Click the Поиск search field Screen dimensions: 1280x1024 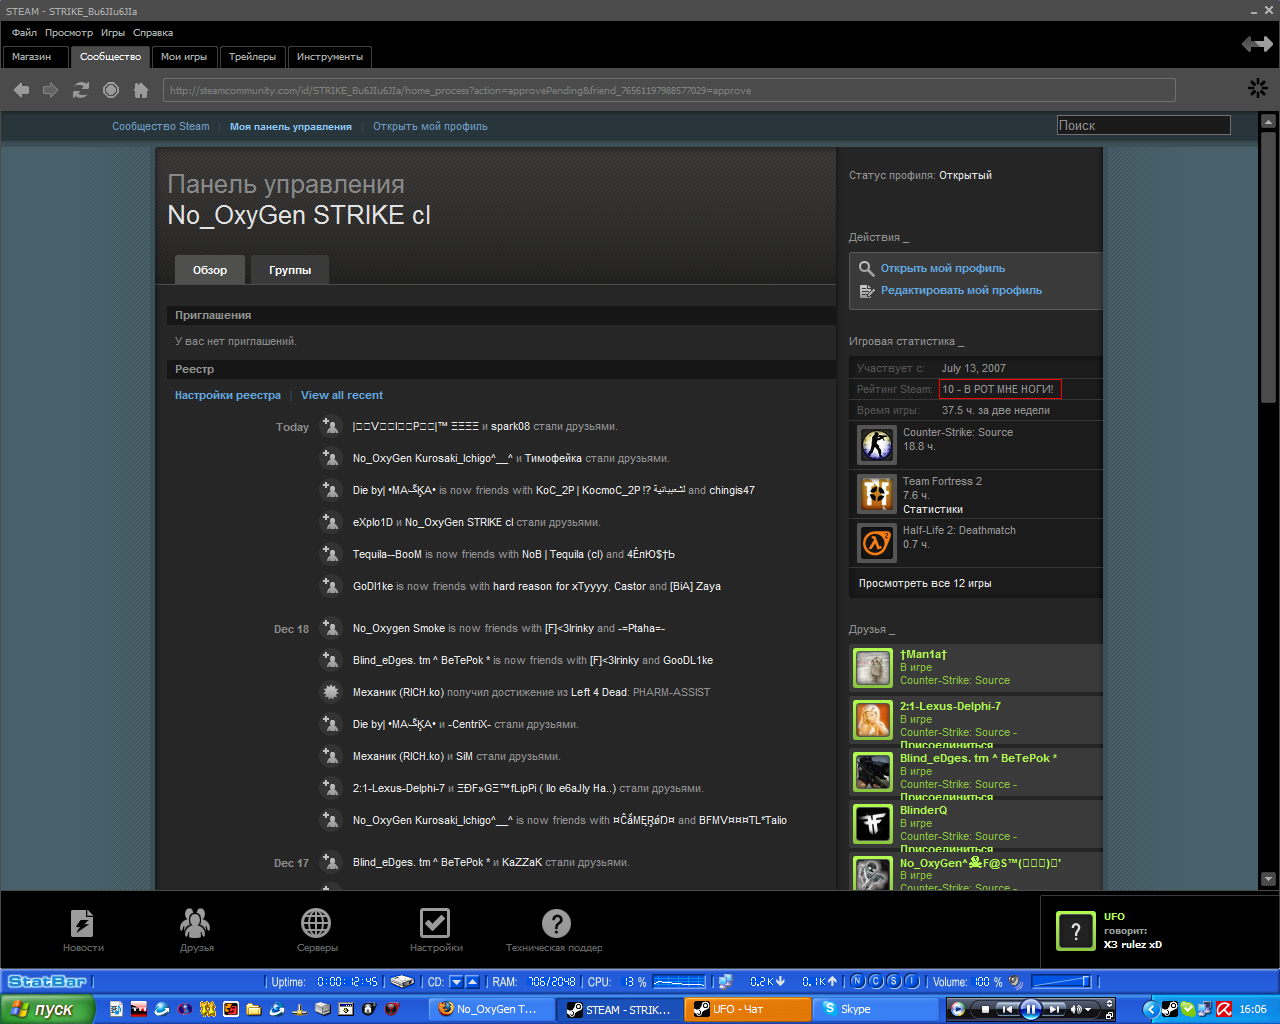(x=1144, y=125)
